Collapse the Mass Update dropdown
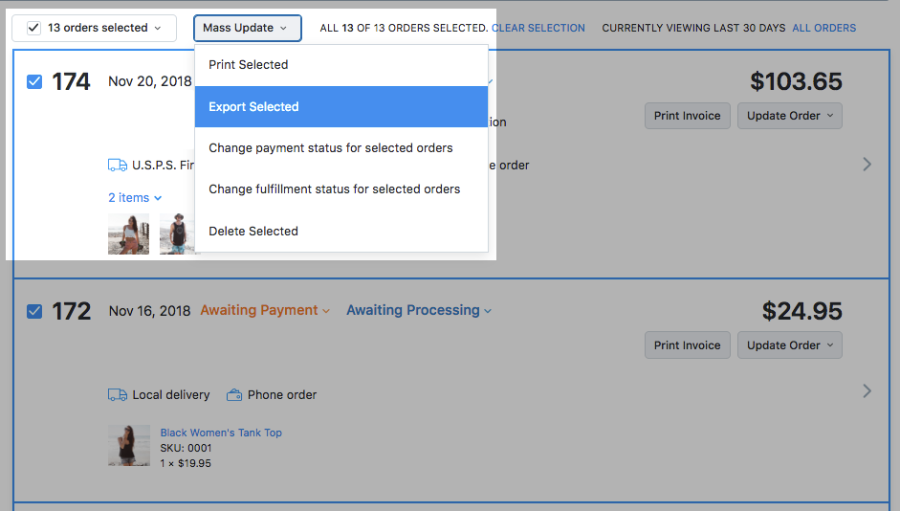900x511 pixels. tap(246, 28)
